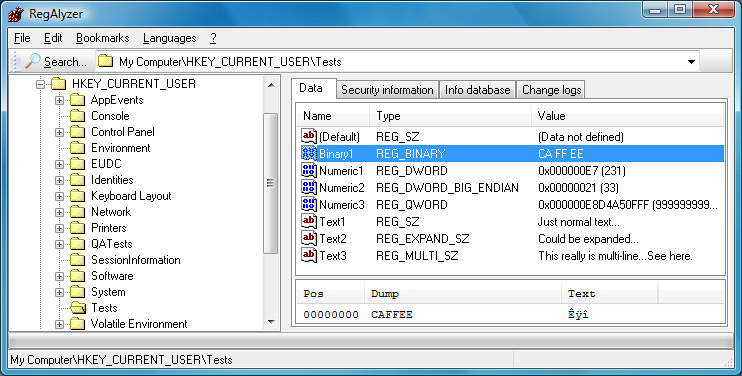
Task: Click the (Default) value icon
Action: pyautogui.click(x=309, y=136)
